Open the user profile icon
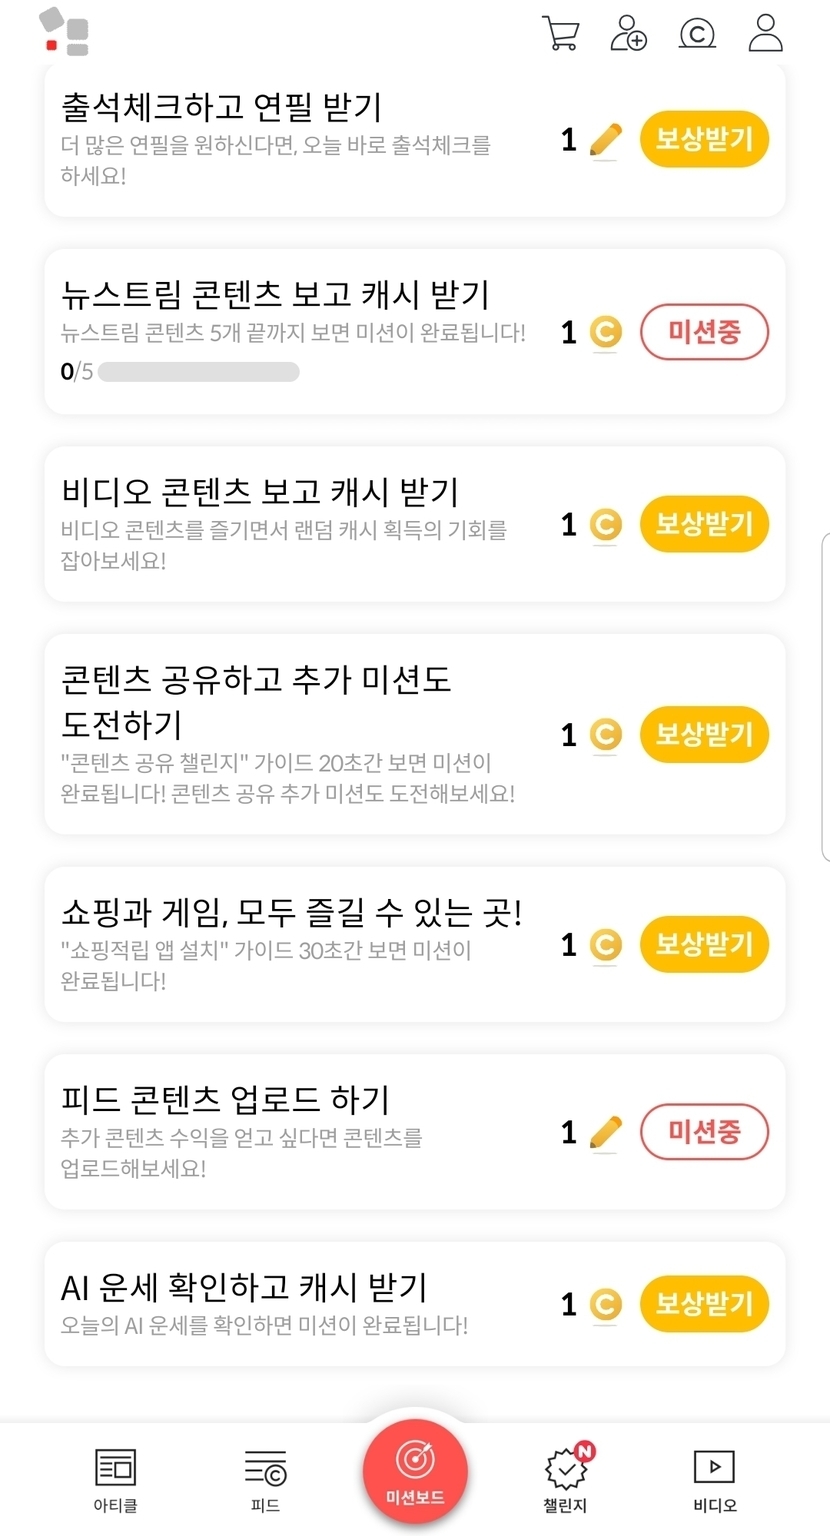830x1536 pixels. [765, 33]
